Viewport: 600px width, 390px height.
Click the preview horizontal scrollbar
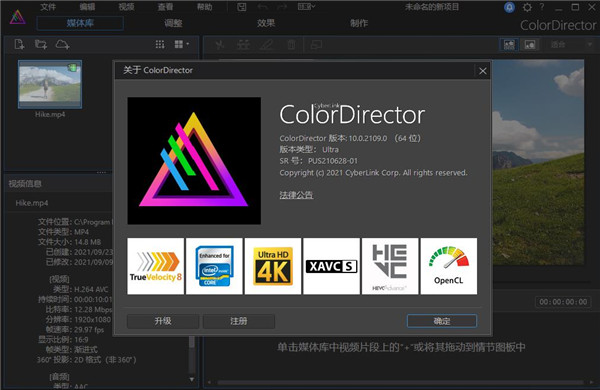[400, 382]
